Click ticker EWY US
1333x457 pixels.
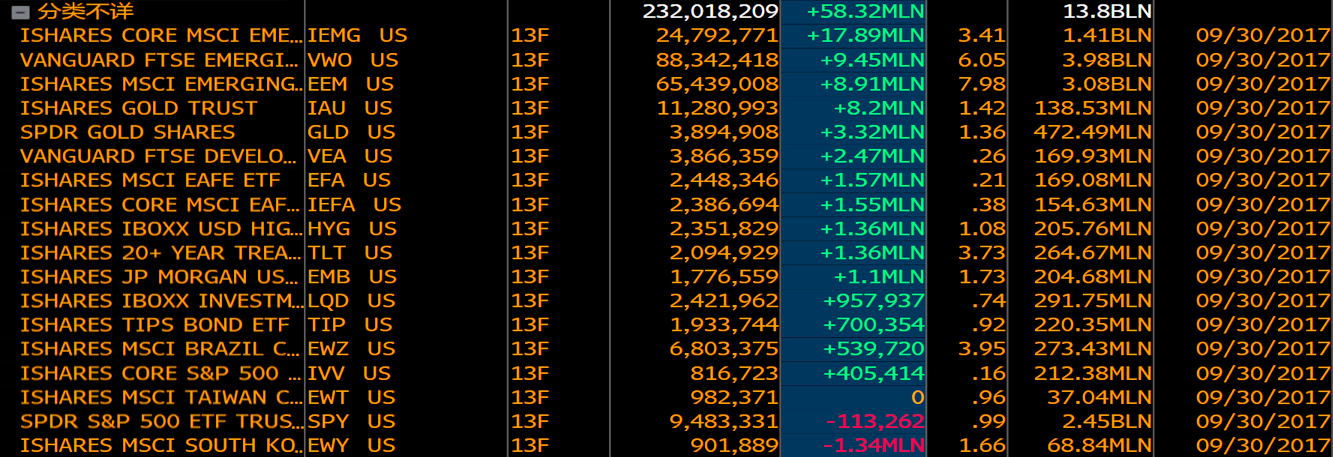(x=352, y=444)
